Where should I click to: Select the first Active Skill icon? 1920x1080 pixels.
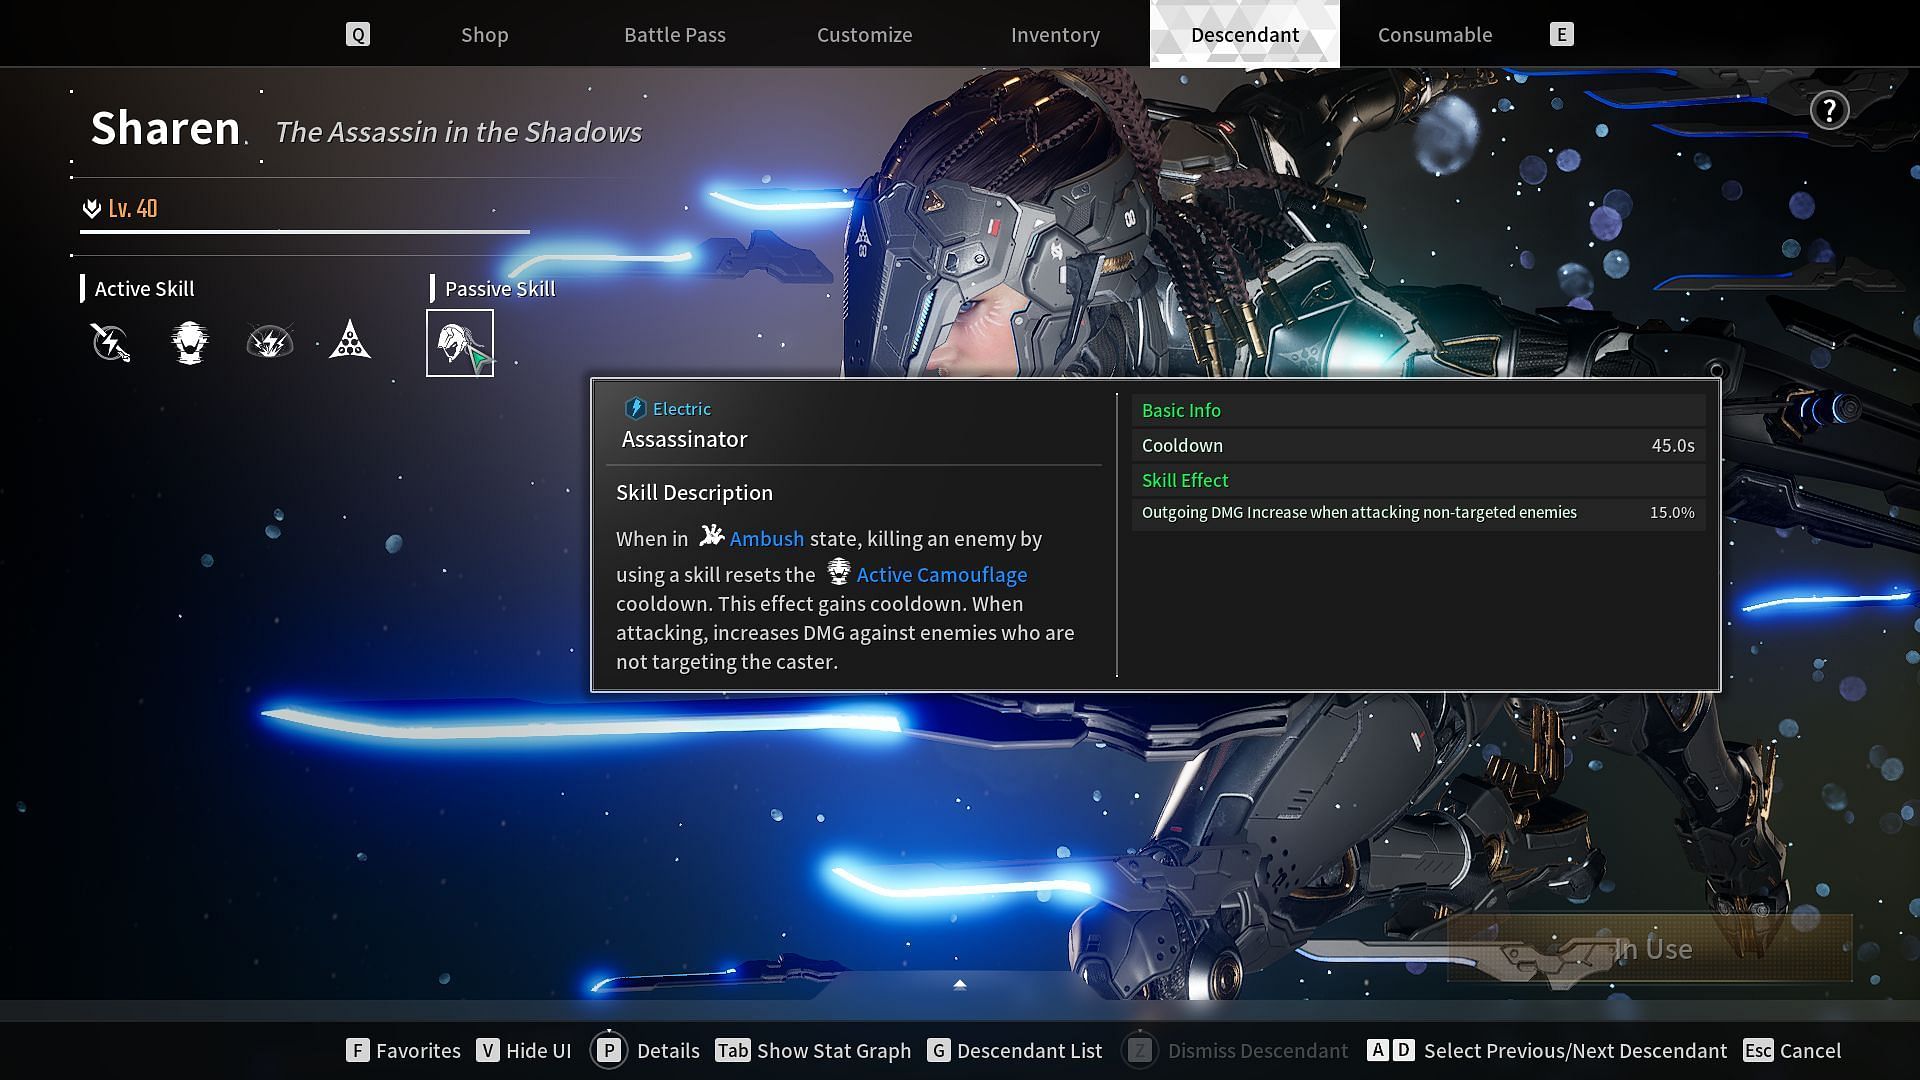click(x=111, y=342)
